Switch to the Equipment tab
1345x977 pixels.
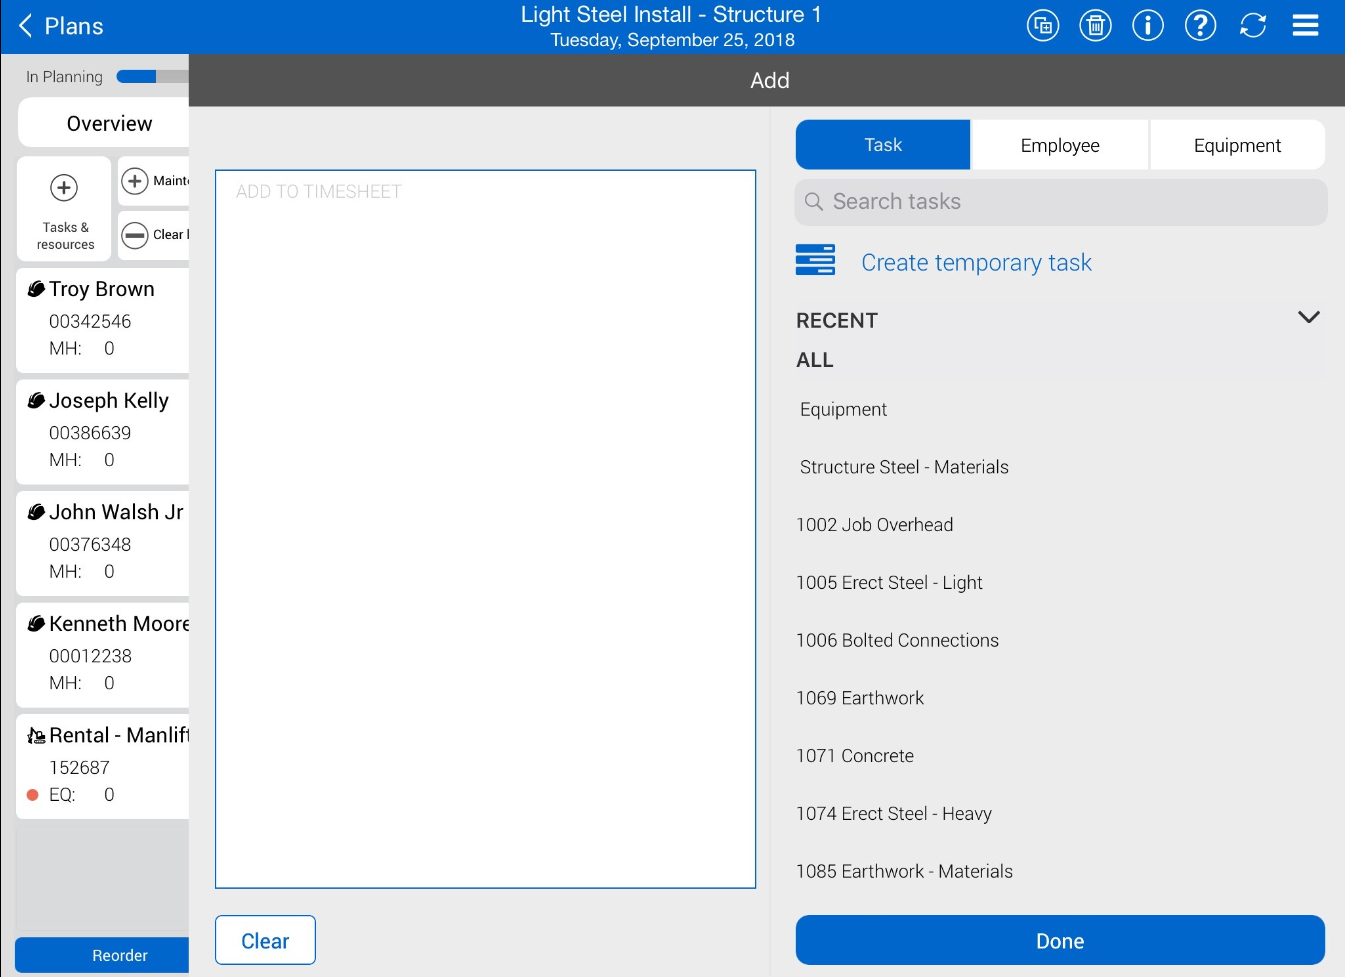coord(1236,146)
